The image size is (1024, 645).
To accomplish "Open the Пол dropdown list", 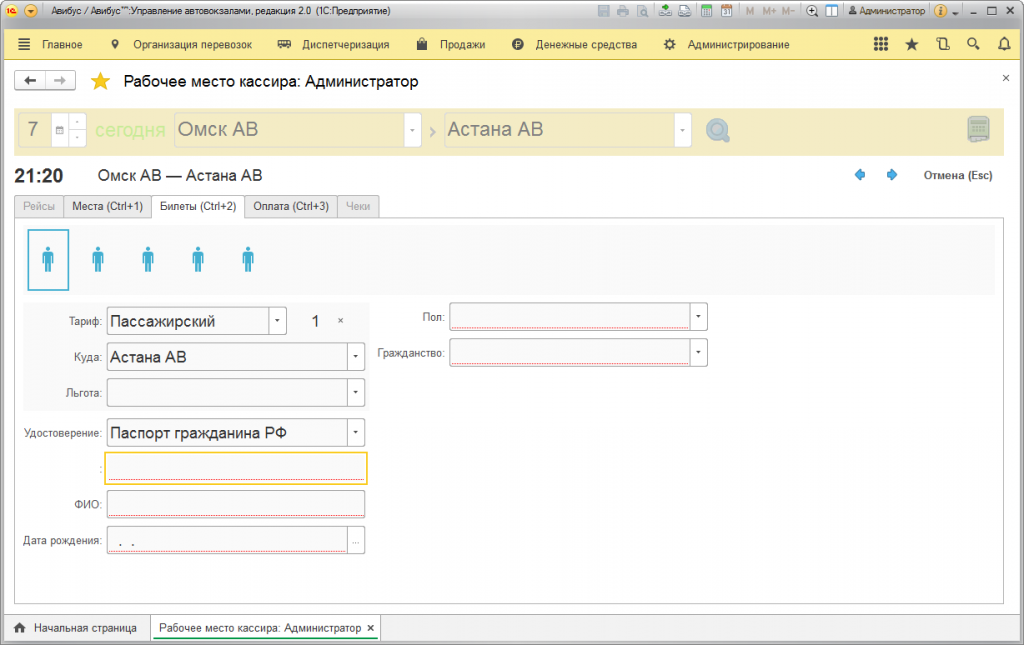I will pyautogui.click(x=699, y=317).
